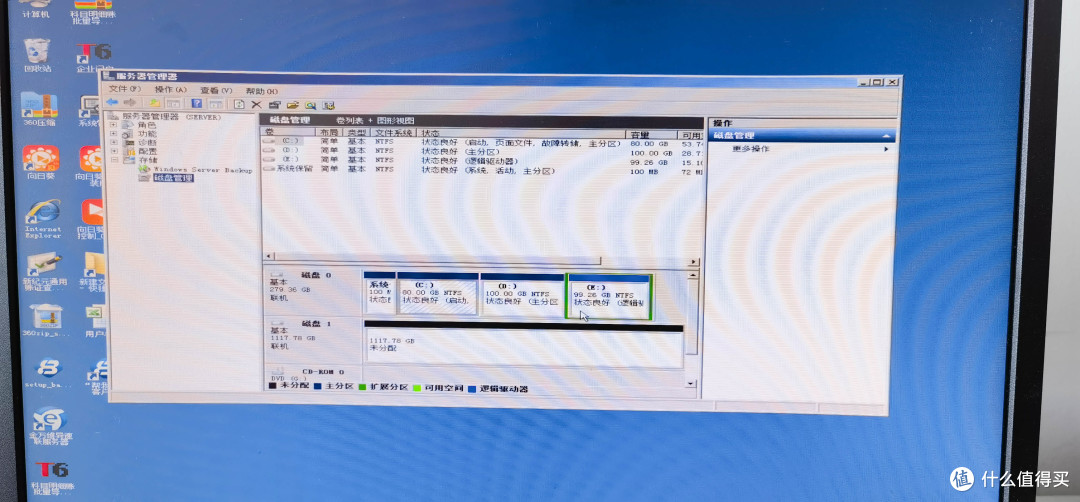Screen dimensions: 1080x502
Task: Select the (C:) volume row in list
Action: coord(481,143)
